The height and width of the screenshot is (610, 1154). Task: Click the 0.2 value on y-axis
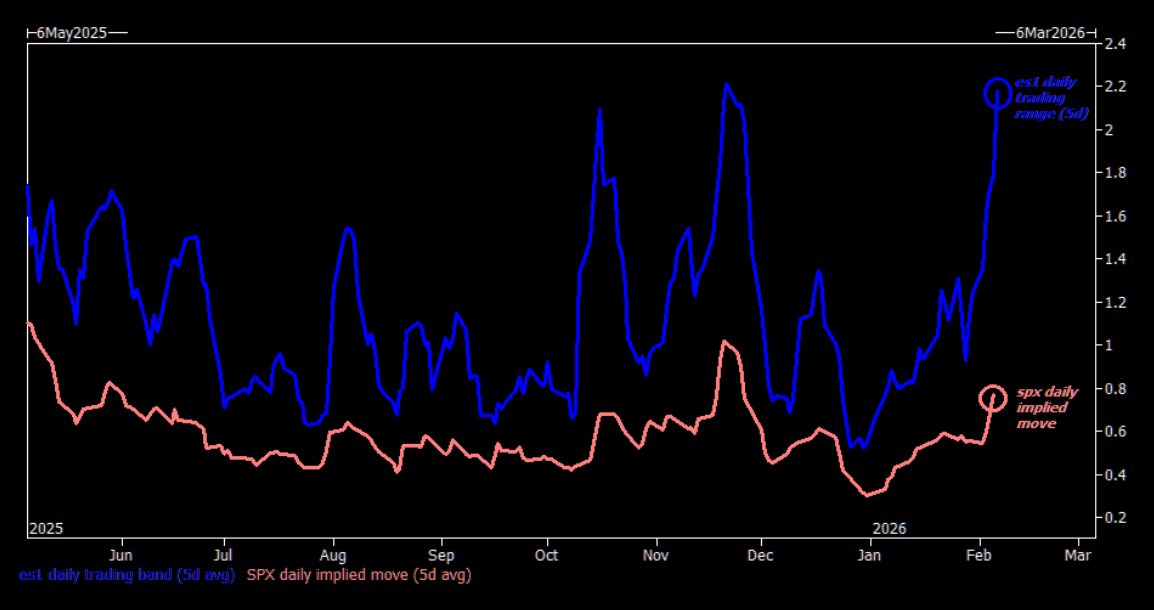1115,517
